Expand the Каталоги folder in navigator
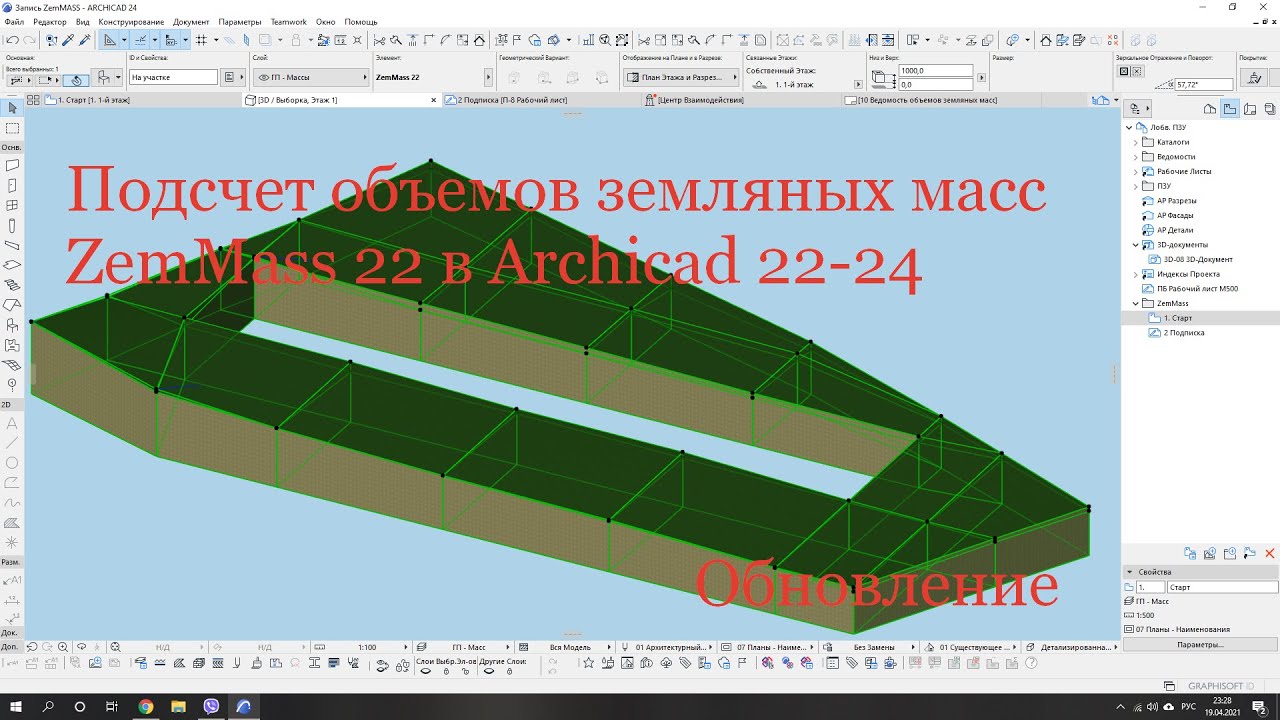 pos(1136,142)
